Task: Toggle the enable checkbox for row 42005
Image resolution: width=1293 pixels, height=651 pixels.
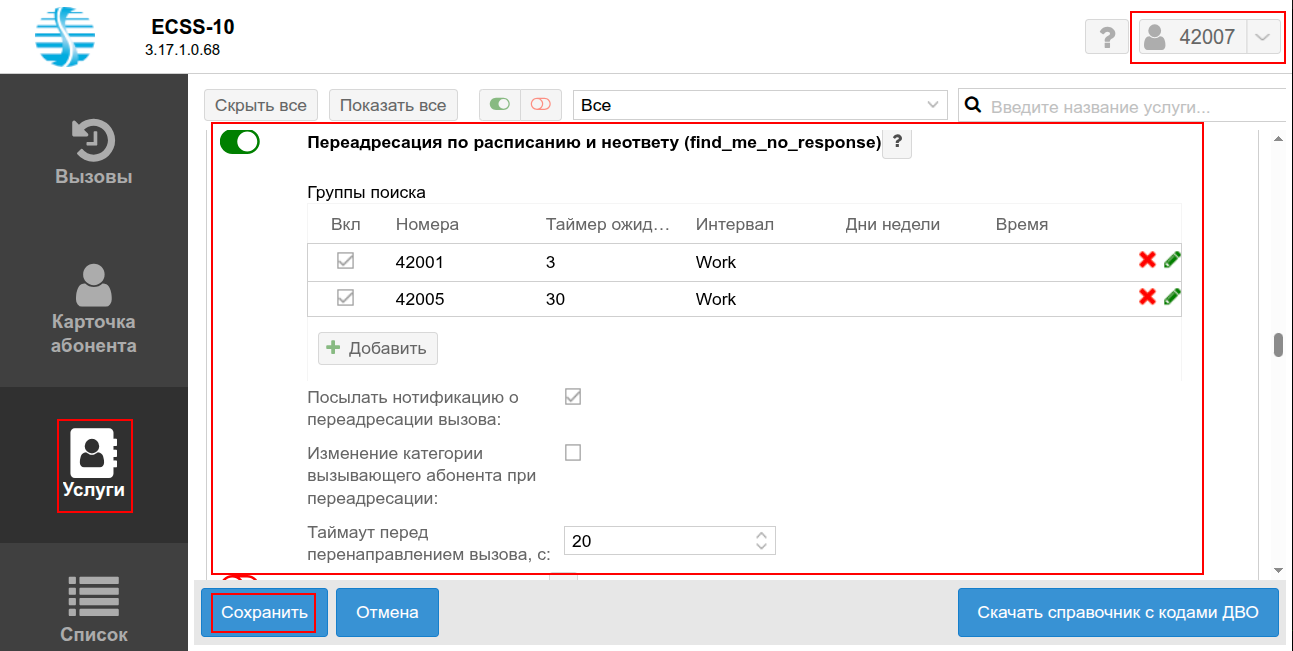Action: coord(345,298)
